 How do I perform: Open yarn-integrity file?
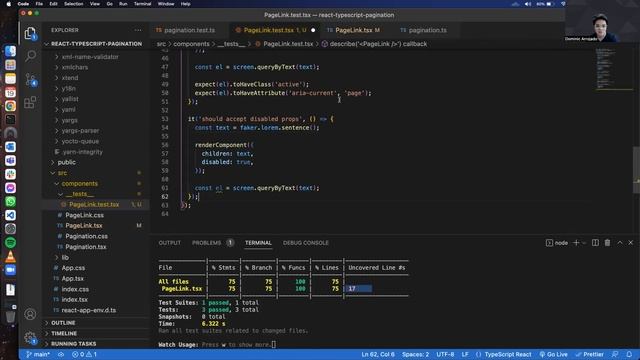[96, 152]
